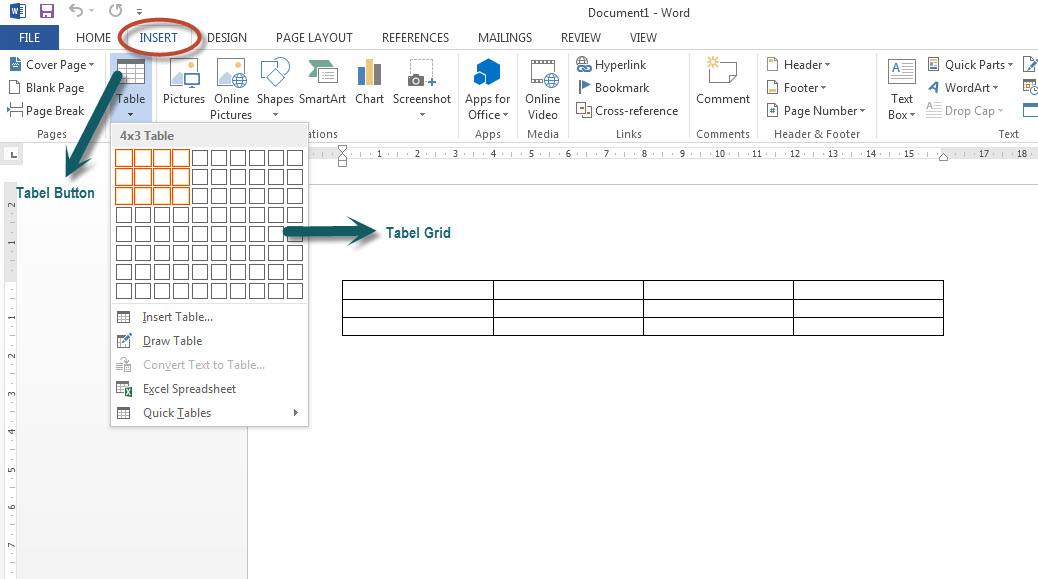Add a Comment
The height and width of the screenshot is (579, 1038).
coord(722,74)
